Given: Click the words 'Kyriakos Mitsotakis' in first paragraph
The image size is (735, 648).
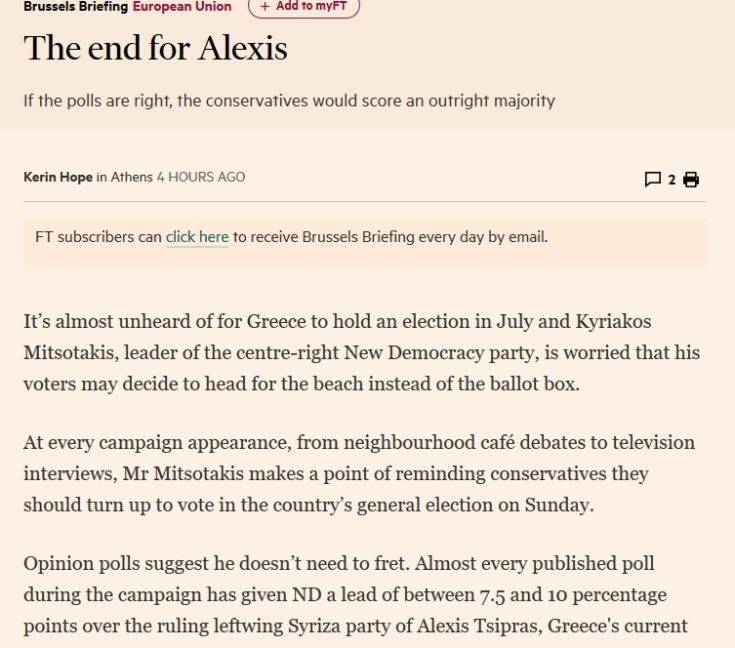Looking at the screenshot, I should click(x=338, y=337).
